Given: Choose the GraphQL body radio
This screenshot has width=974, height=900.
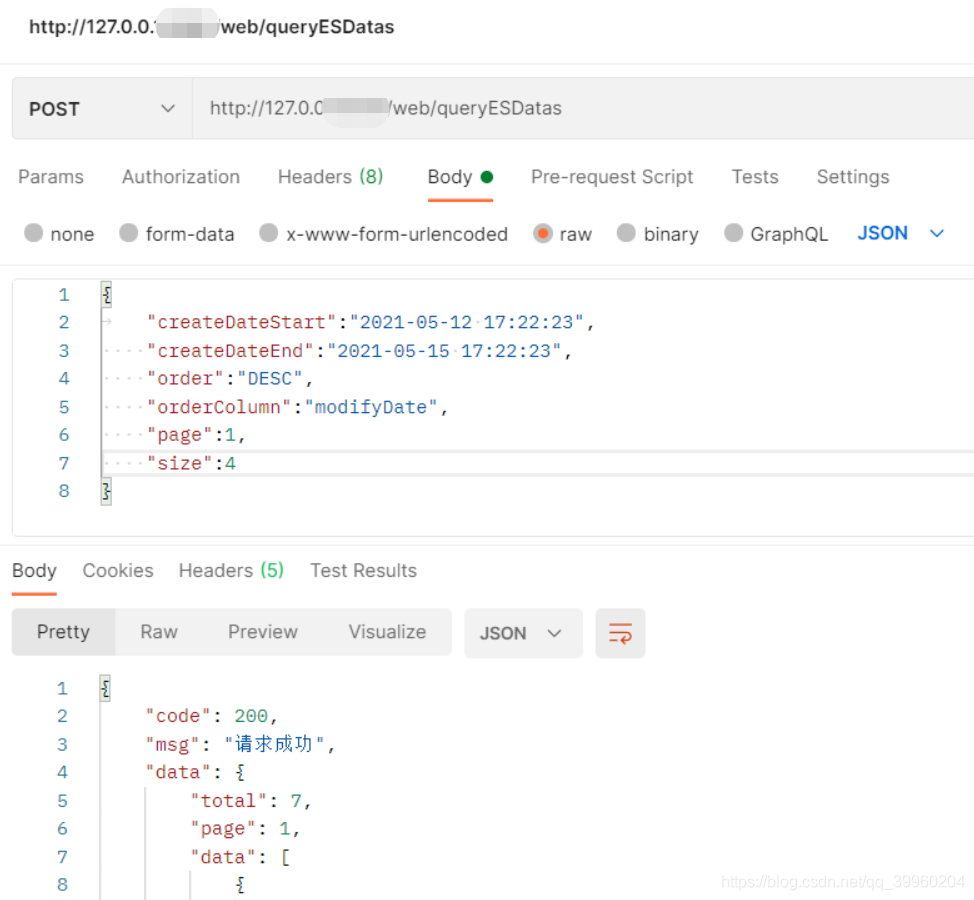Looking at the screenshot, I should [x=734, y=233].
